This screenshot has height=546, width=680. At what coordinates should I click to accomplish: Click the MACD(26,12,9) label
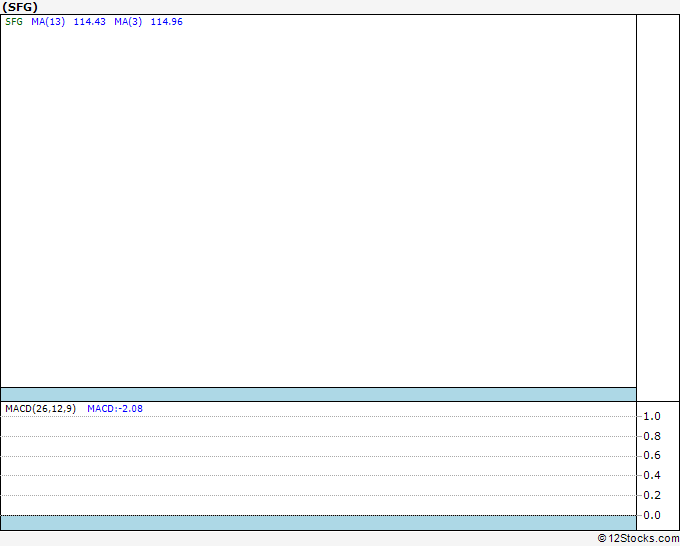point(40,409)
